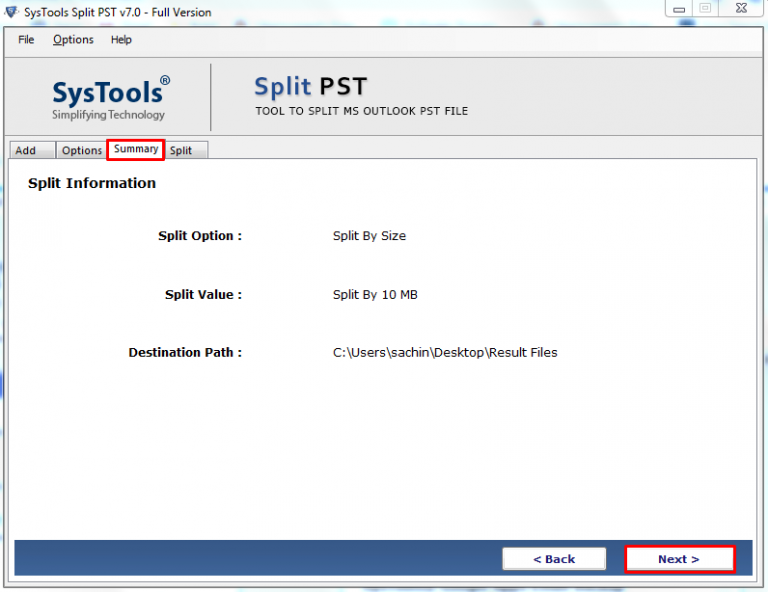768x592 pixels.
Task: Click the 'Destination Path :' label
Action: coord(185,353)
